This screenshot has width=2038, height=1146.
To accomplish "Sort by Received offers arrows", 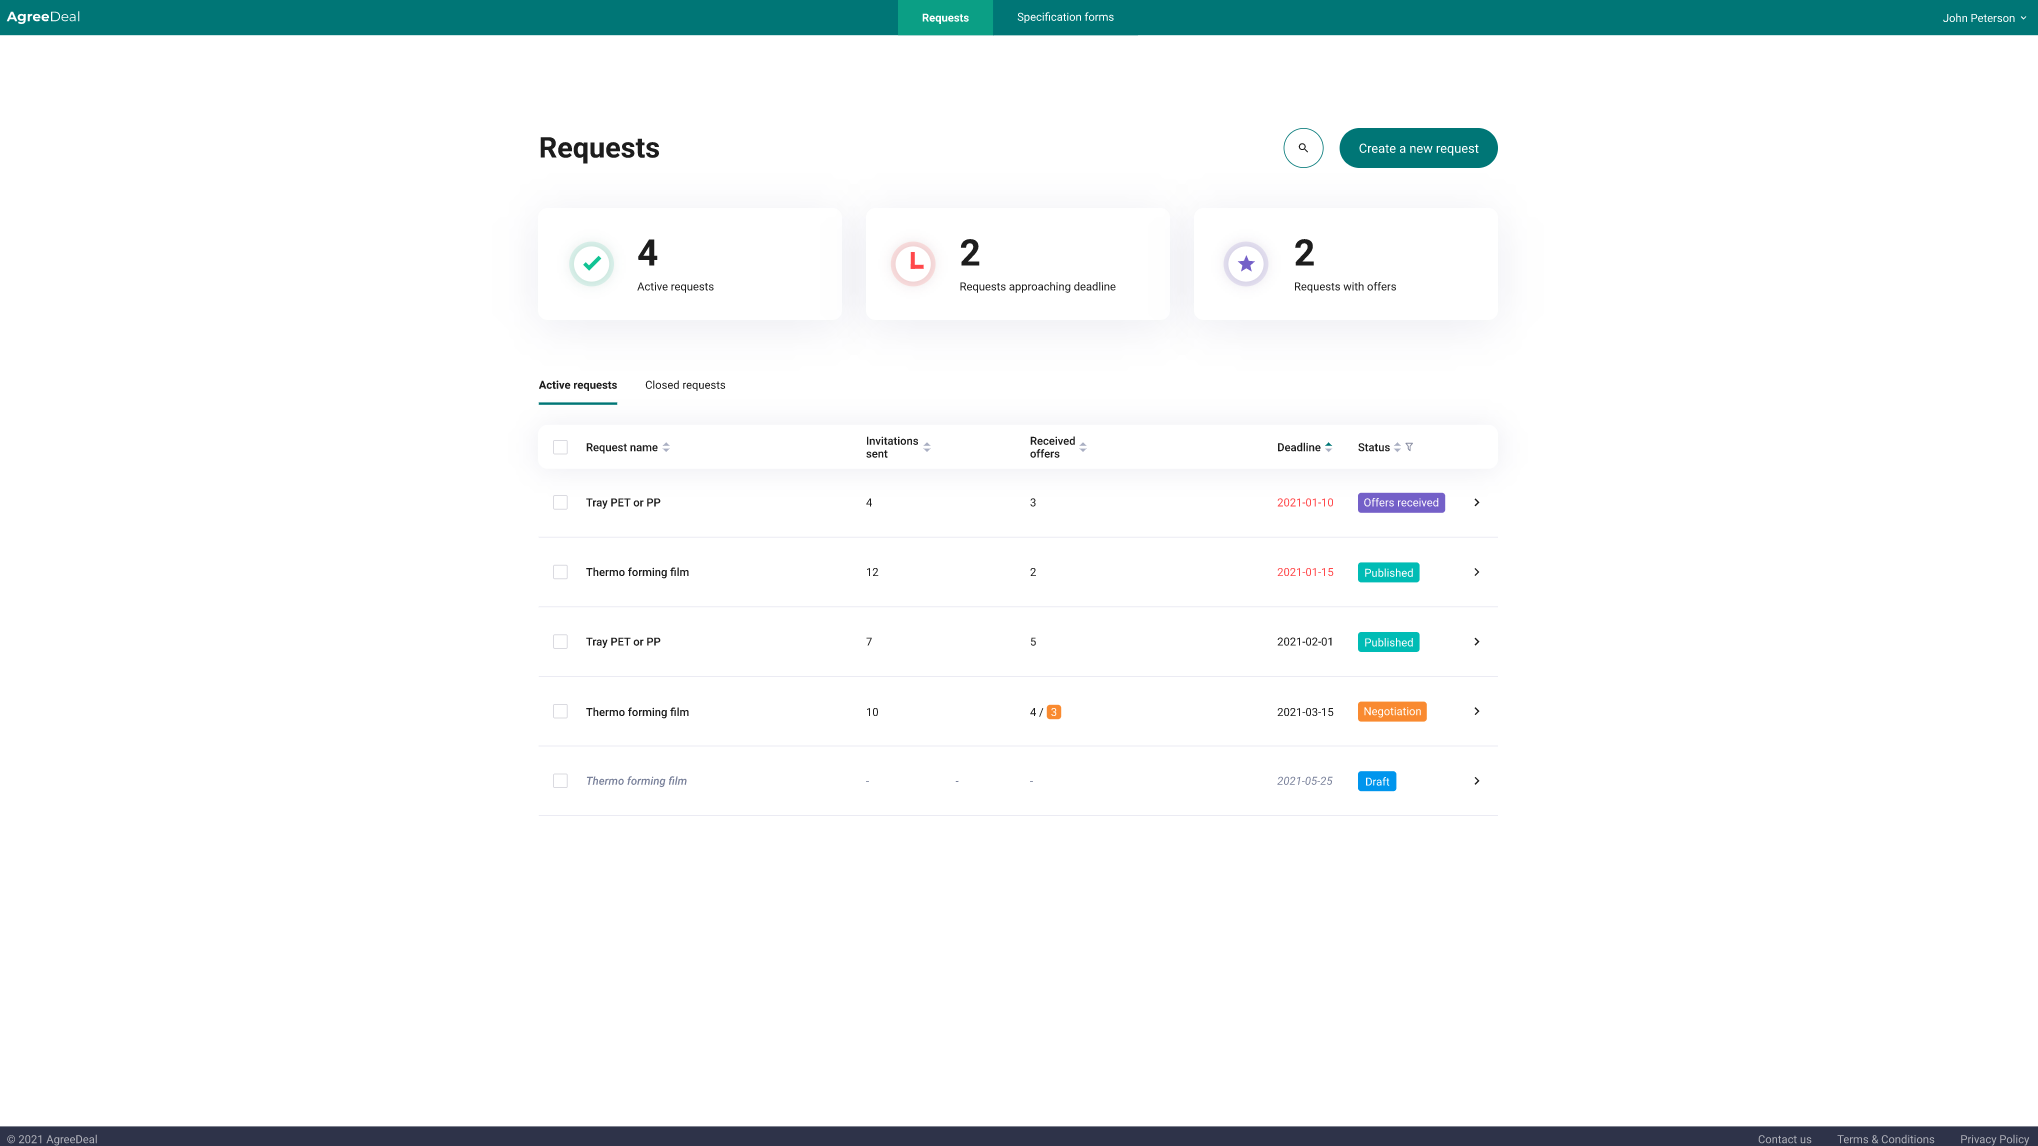I will pos(1083,447).
